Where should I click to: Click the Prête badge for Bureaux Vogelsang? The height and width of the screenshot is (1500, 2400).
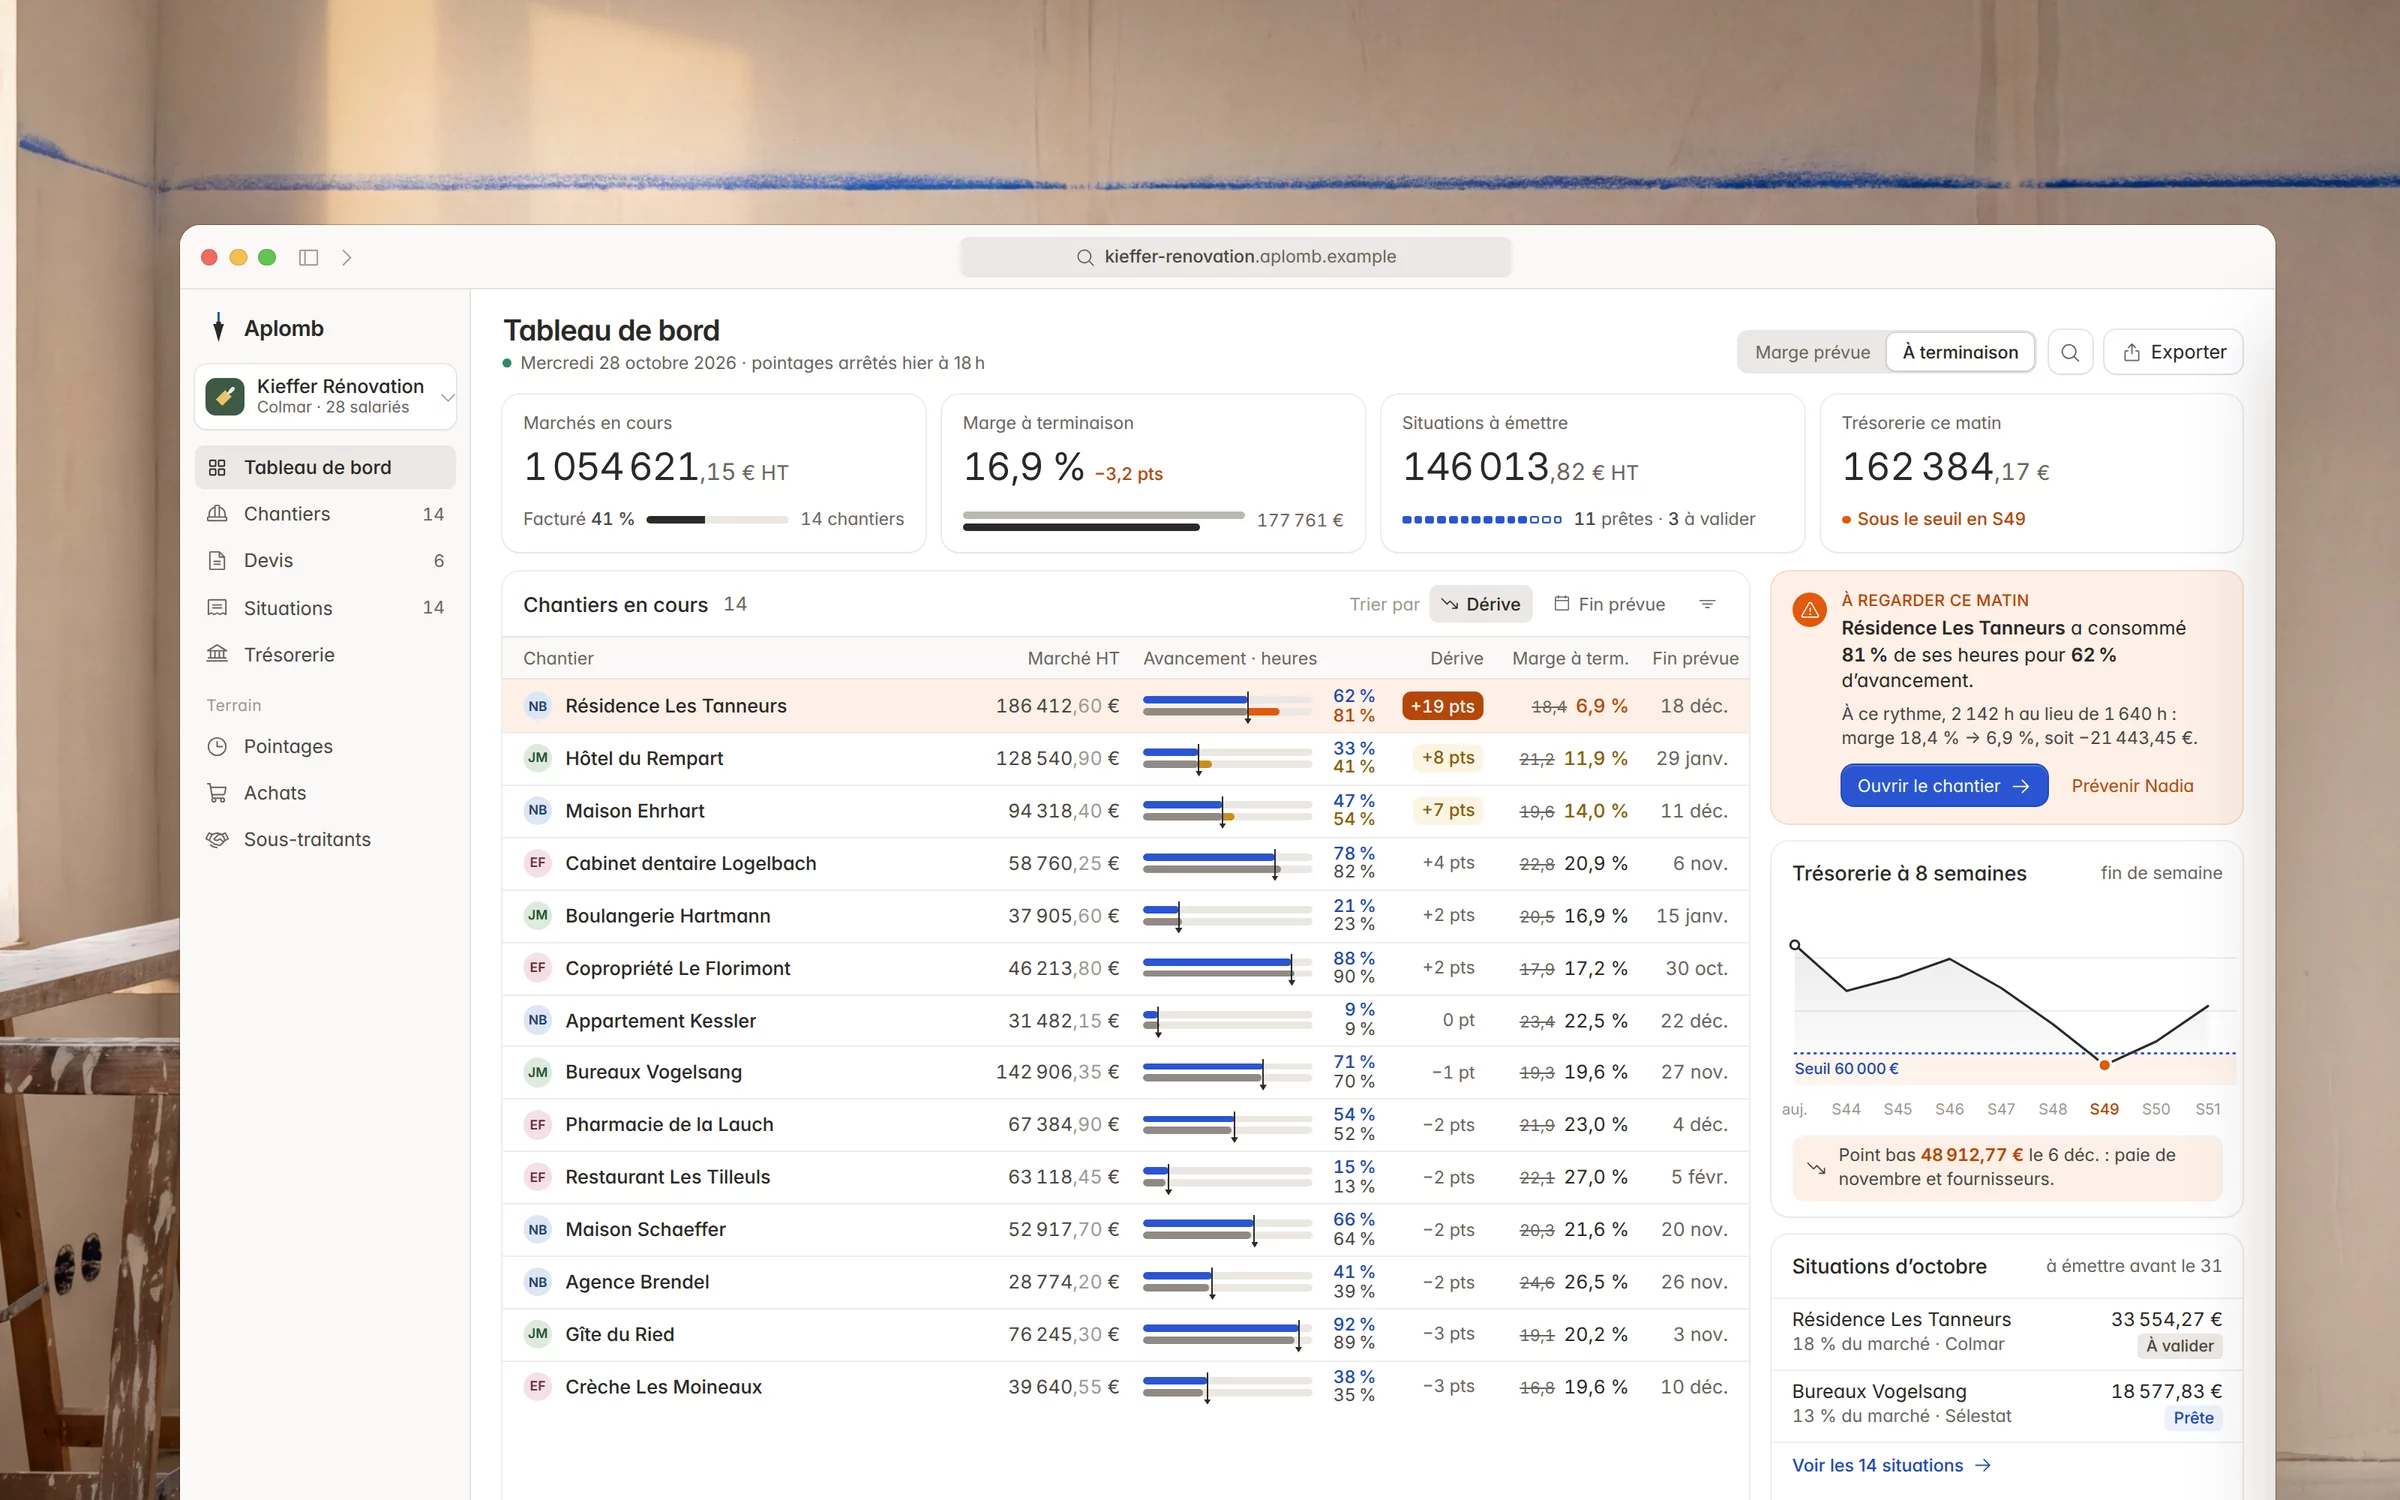[2193, 1418]
